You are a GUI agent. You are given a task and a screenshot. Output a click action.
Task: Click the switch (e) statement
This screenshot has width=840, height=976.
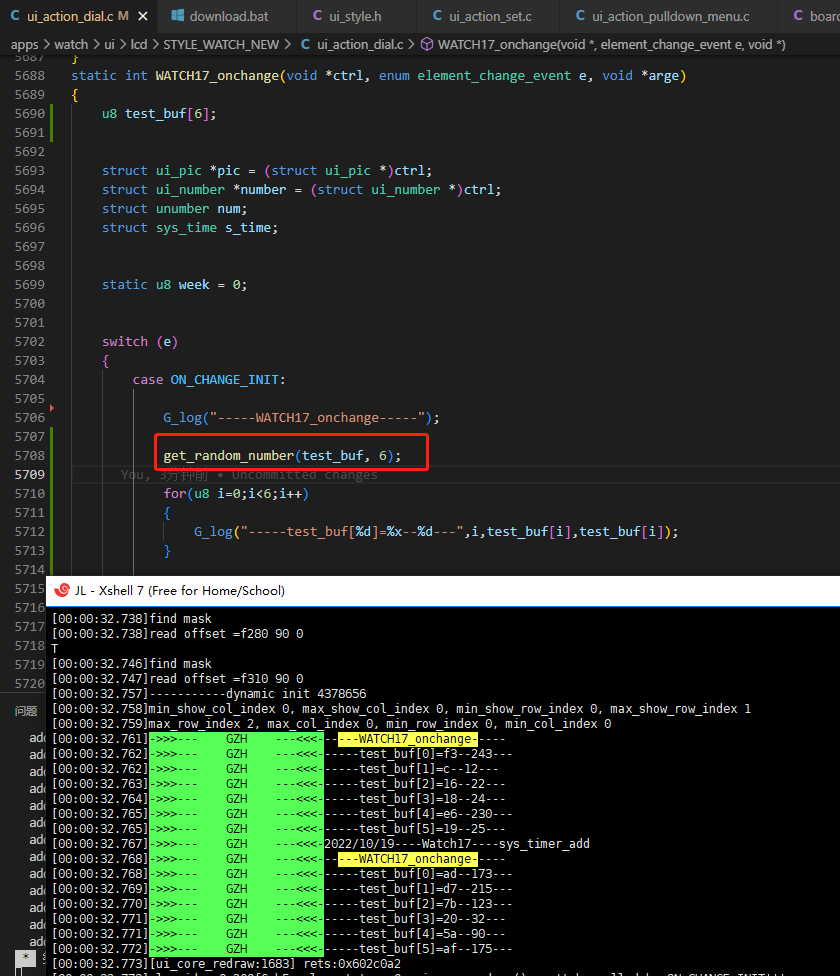[x=140, y=342]
